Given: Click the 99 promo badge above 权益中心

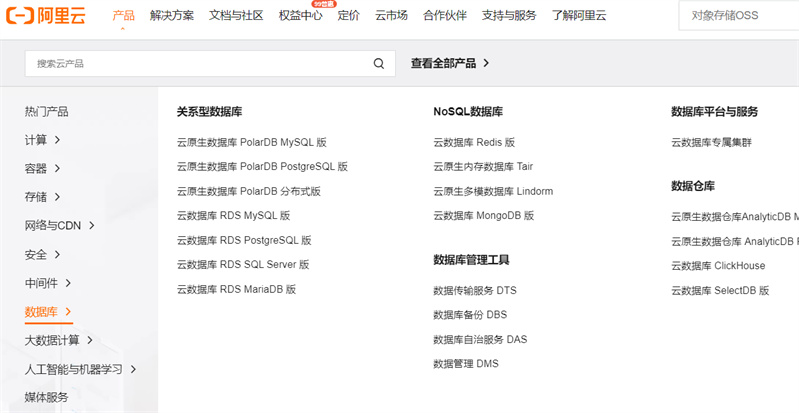Looking at the screenshot, I should pos(324,4).
